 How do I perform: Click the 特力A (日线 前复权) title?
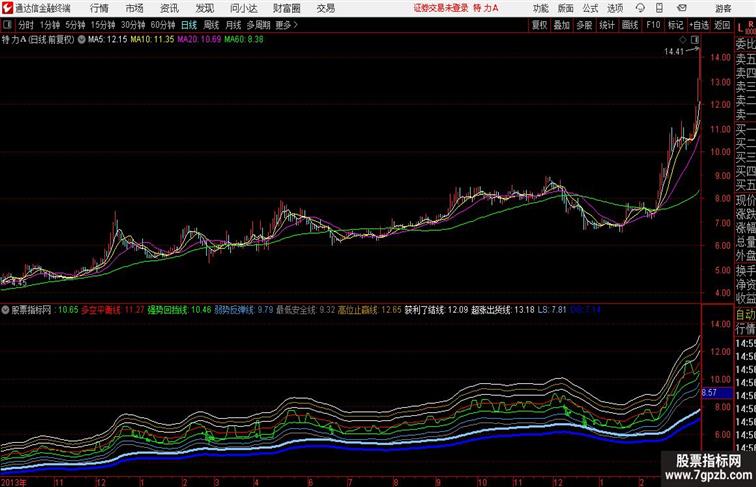[38, 40]
